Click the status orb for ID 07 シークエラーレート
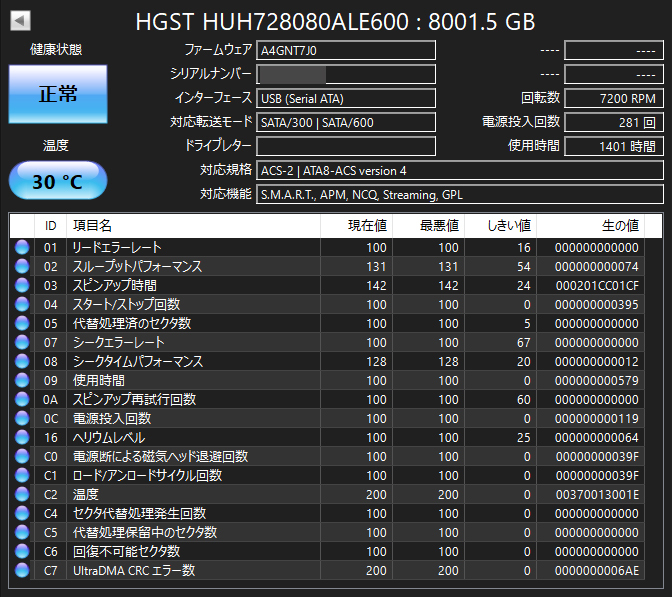The height and width of the screenshot is (597, 672). click(22, 342)
